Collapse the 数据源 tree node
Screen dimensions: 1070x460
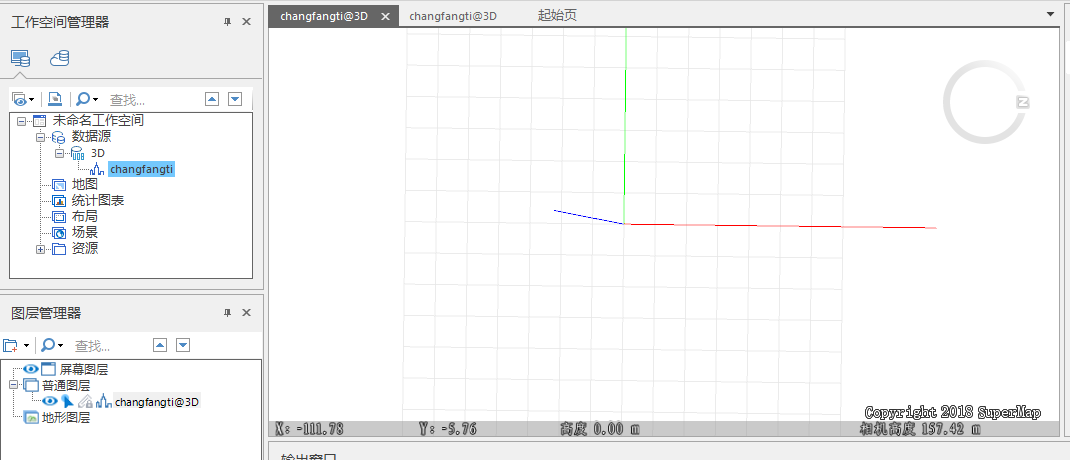point(41,137)
